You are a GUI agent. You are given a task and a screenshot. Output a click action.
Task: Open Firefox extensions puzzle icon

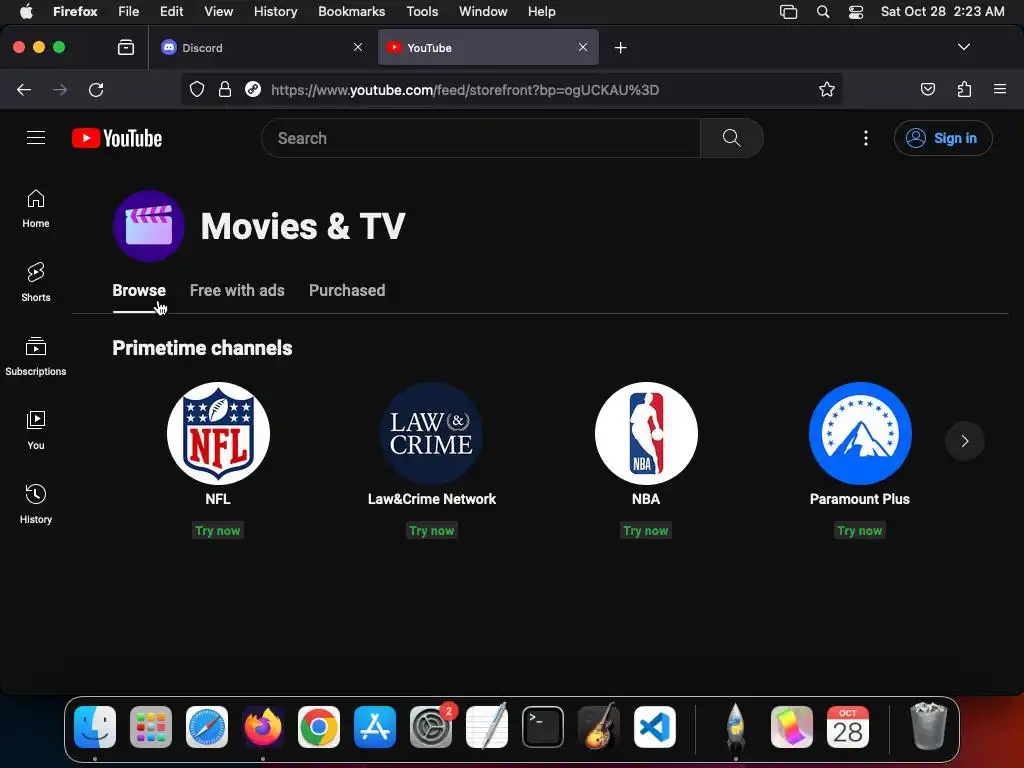(x=964, y=89)
